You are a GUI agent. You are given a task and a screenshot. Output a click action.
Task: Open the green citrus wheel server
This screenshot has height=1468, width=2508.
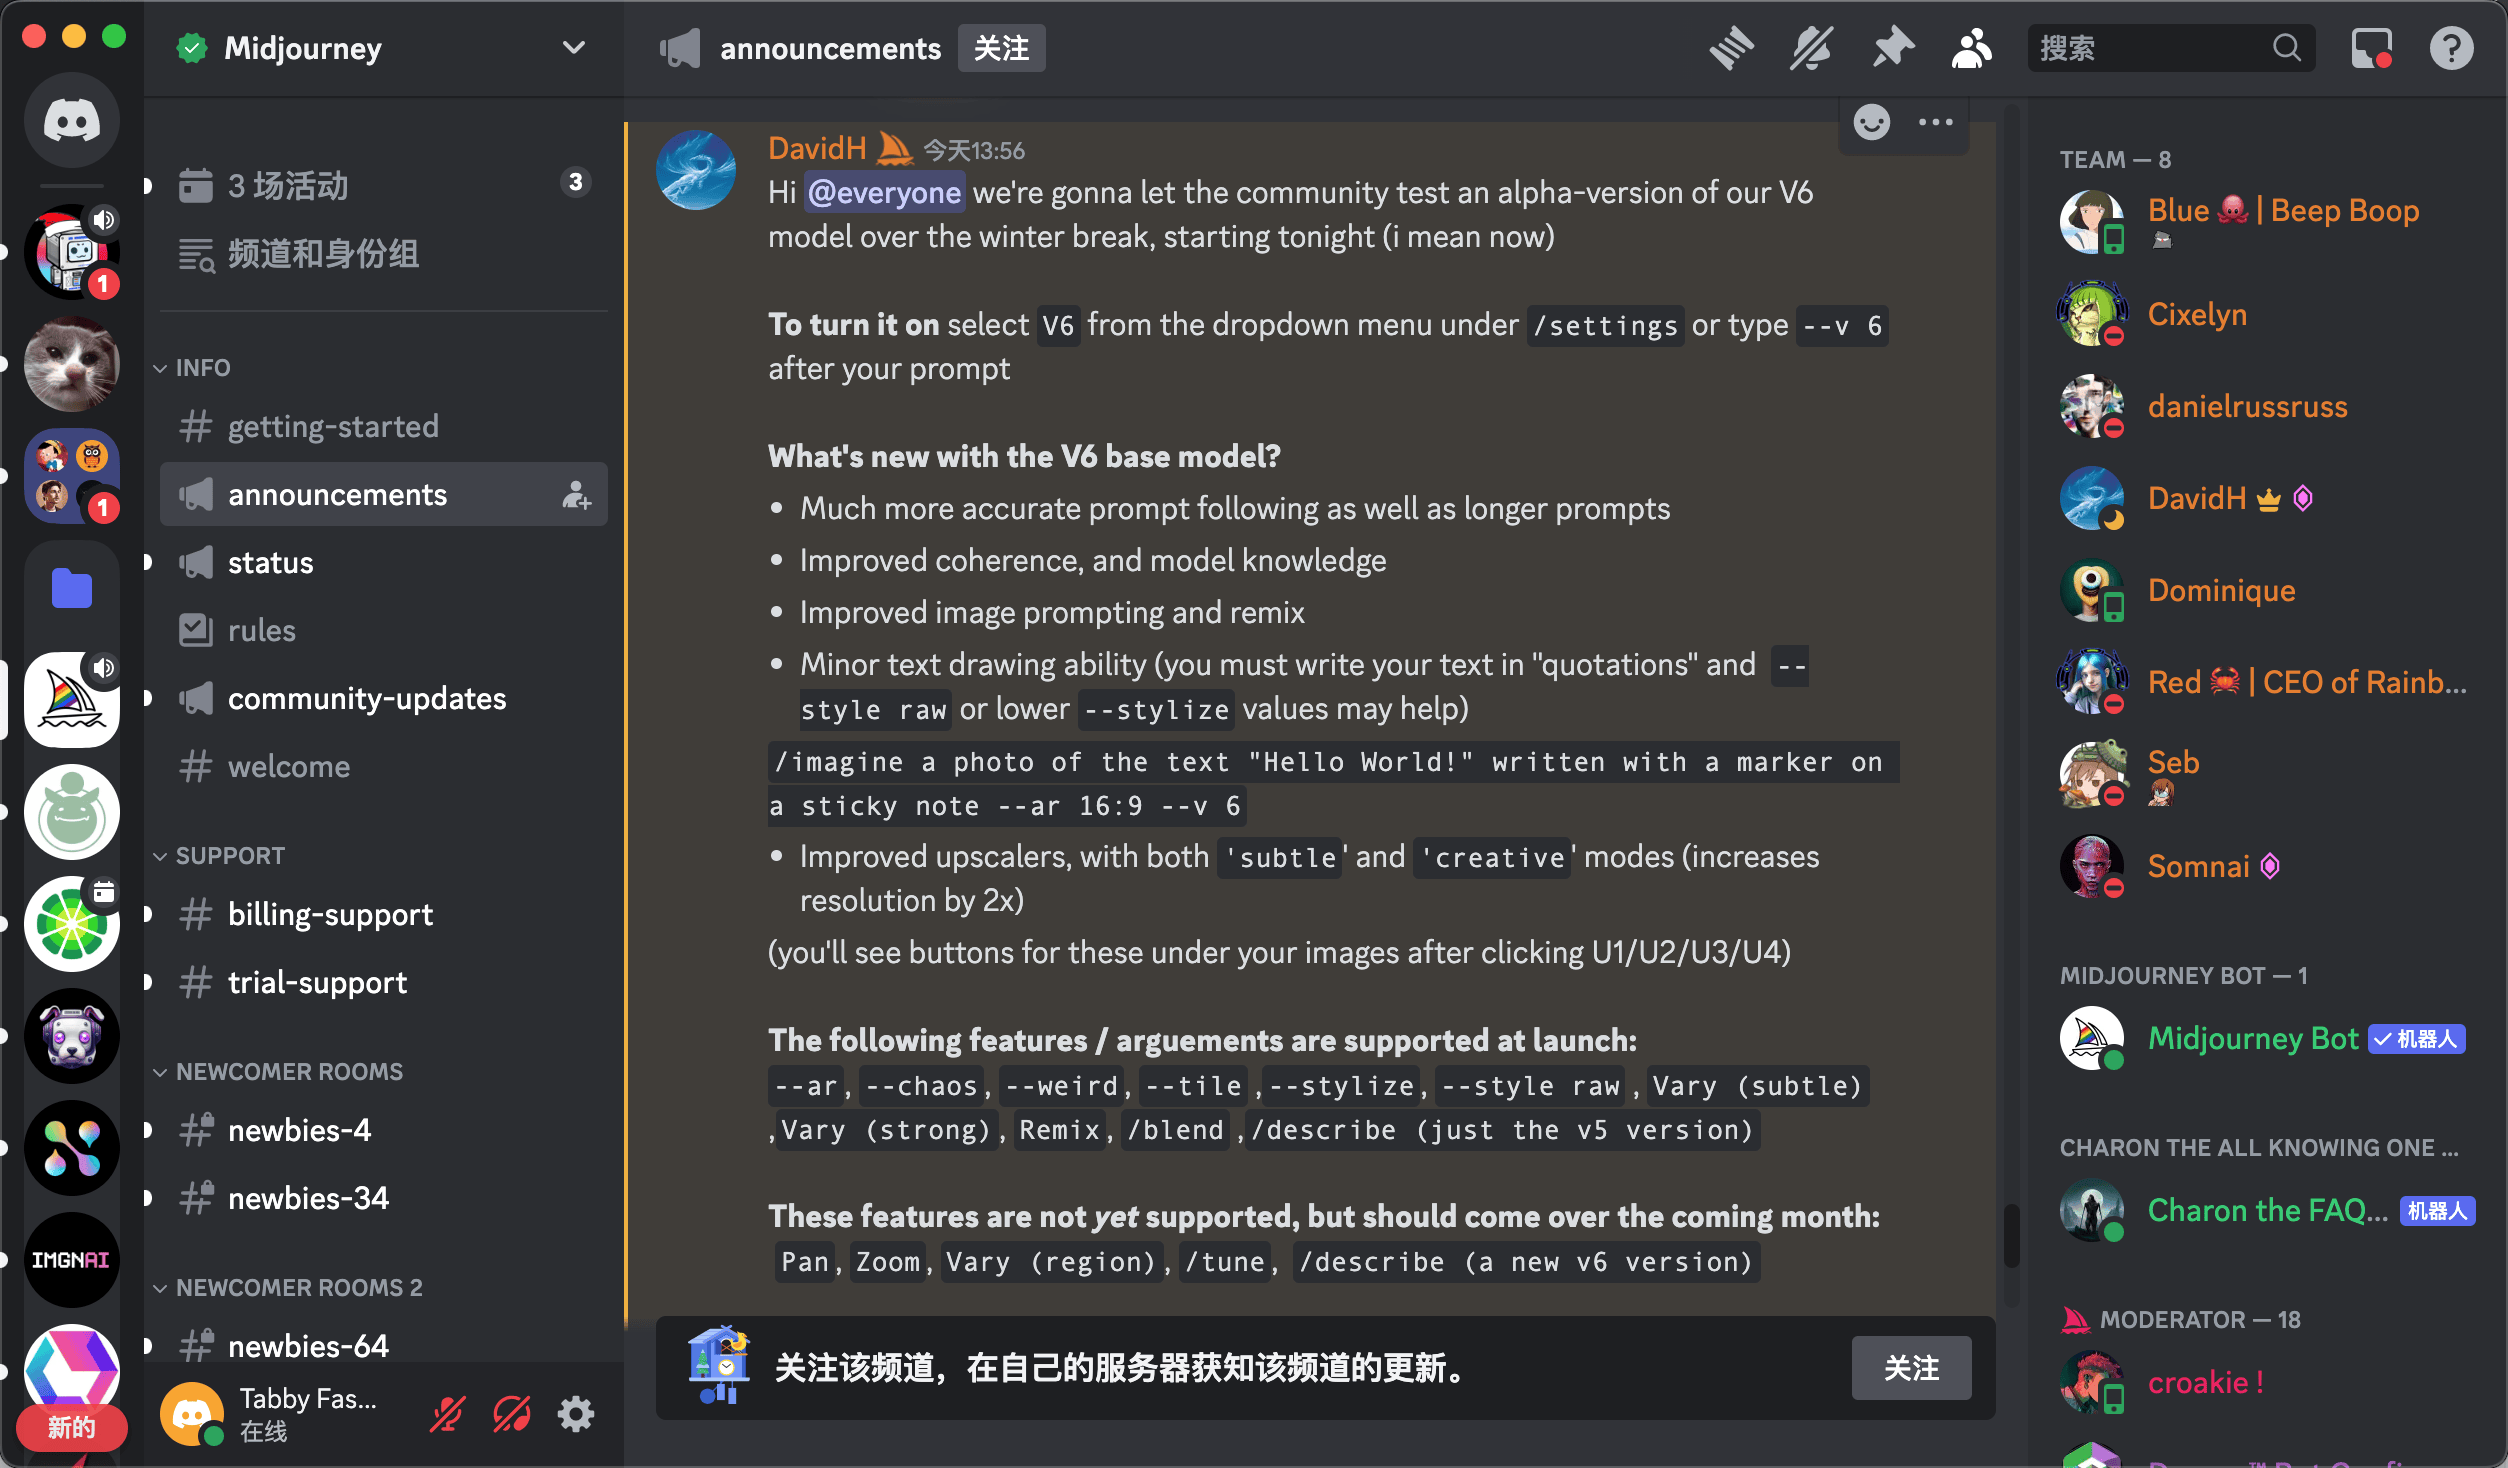71,924
